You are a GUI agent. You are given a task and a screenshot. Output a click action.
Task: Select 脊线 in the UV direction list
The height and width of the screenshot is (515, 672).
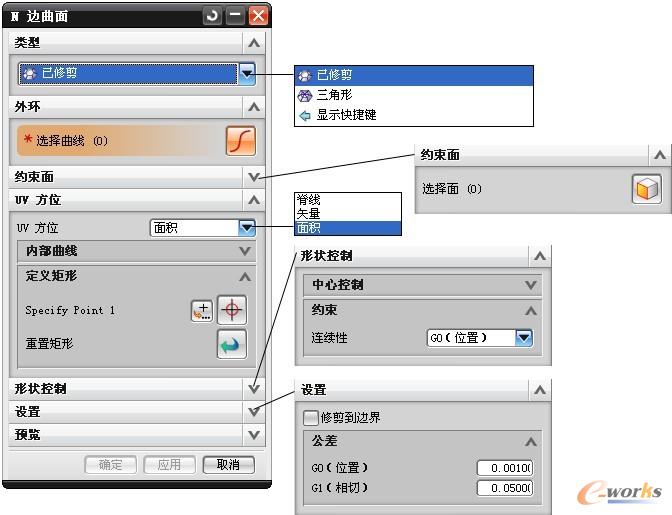click(x=308, y=200)
